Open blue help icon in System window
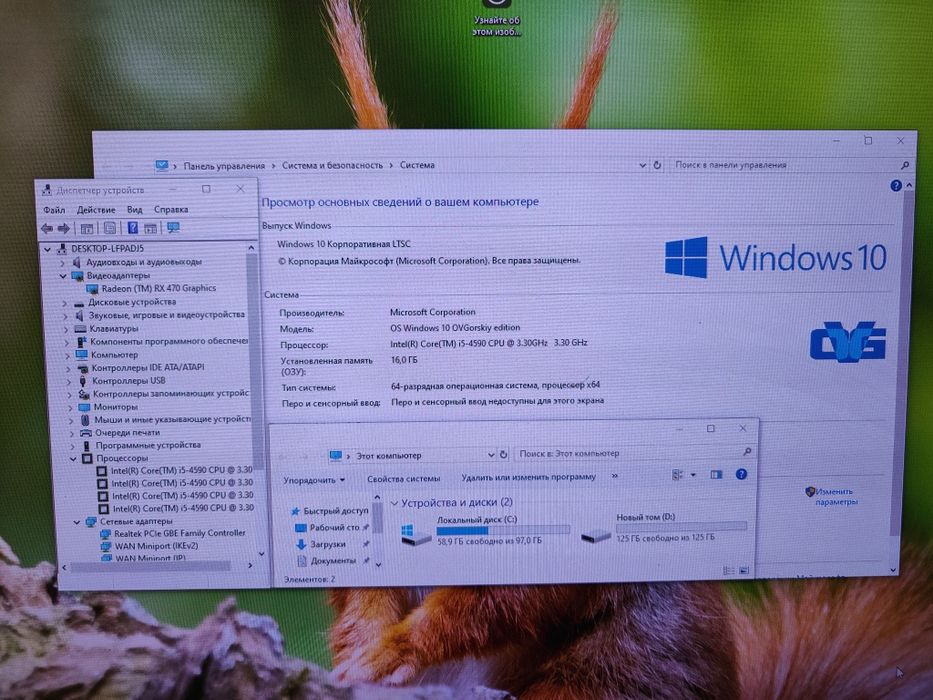 (896, 186)
